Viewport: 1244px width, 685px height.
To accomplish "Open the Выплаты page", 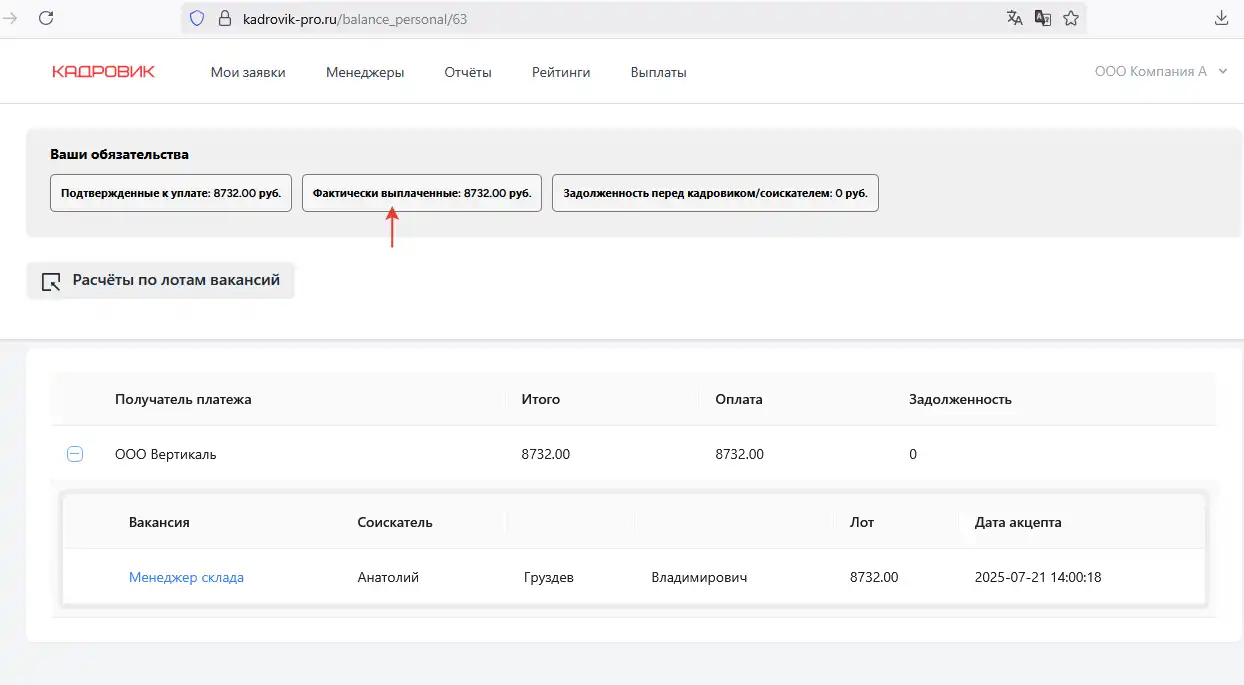I will (658, 72).
